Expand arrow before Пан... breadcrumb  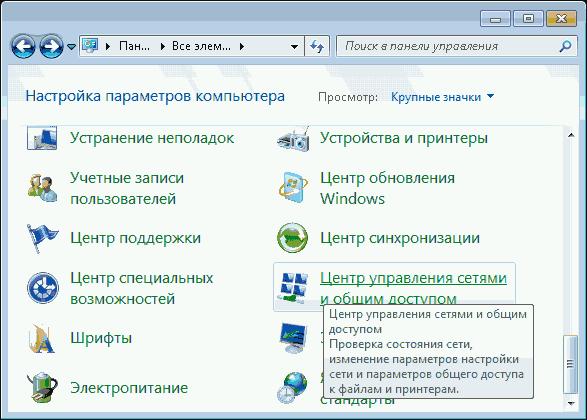click(108, 46)
